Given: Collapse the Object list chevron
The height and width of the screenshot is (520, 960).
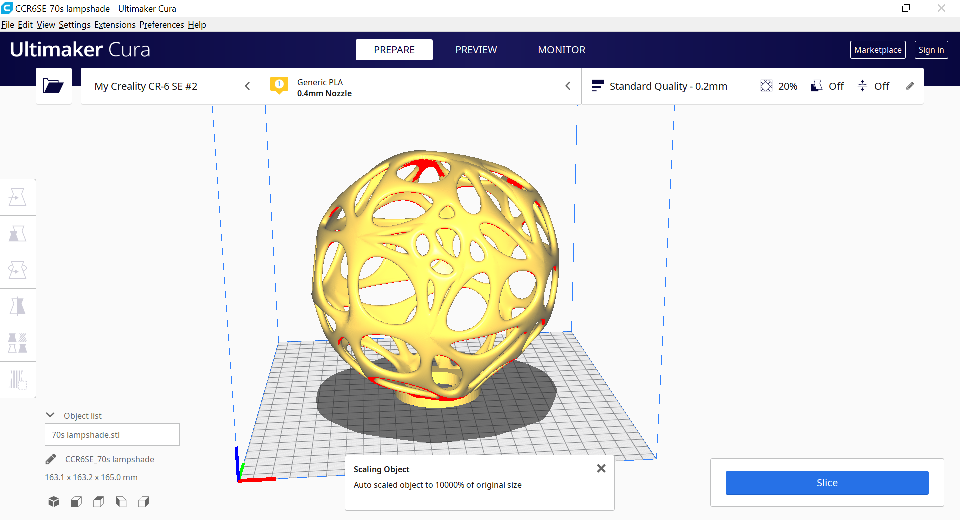Looking at the screenshot, I should (50, 415).
